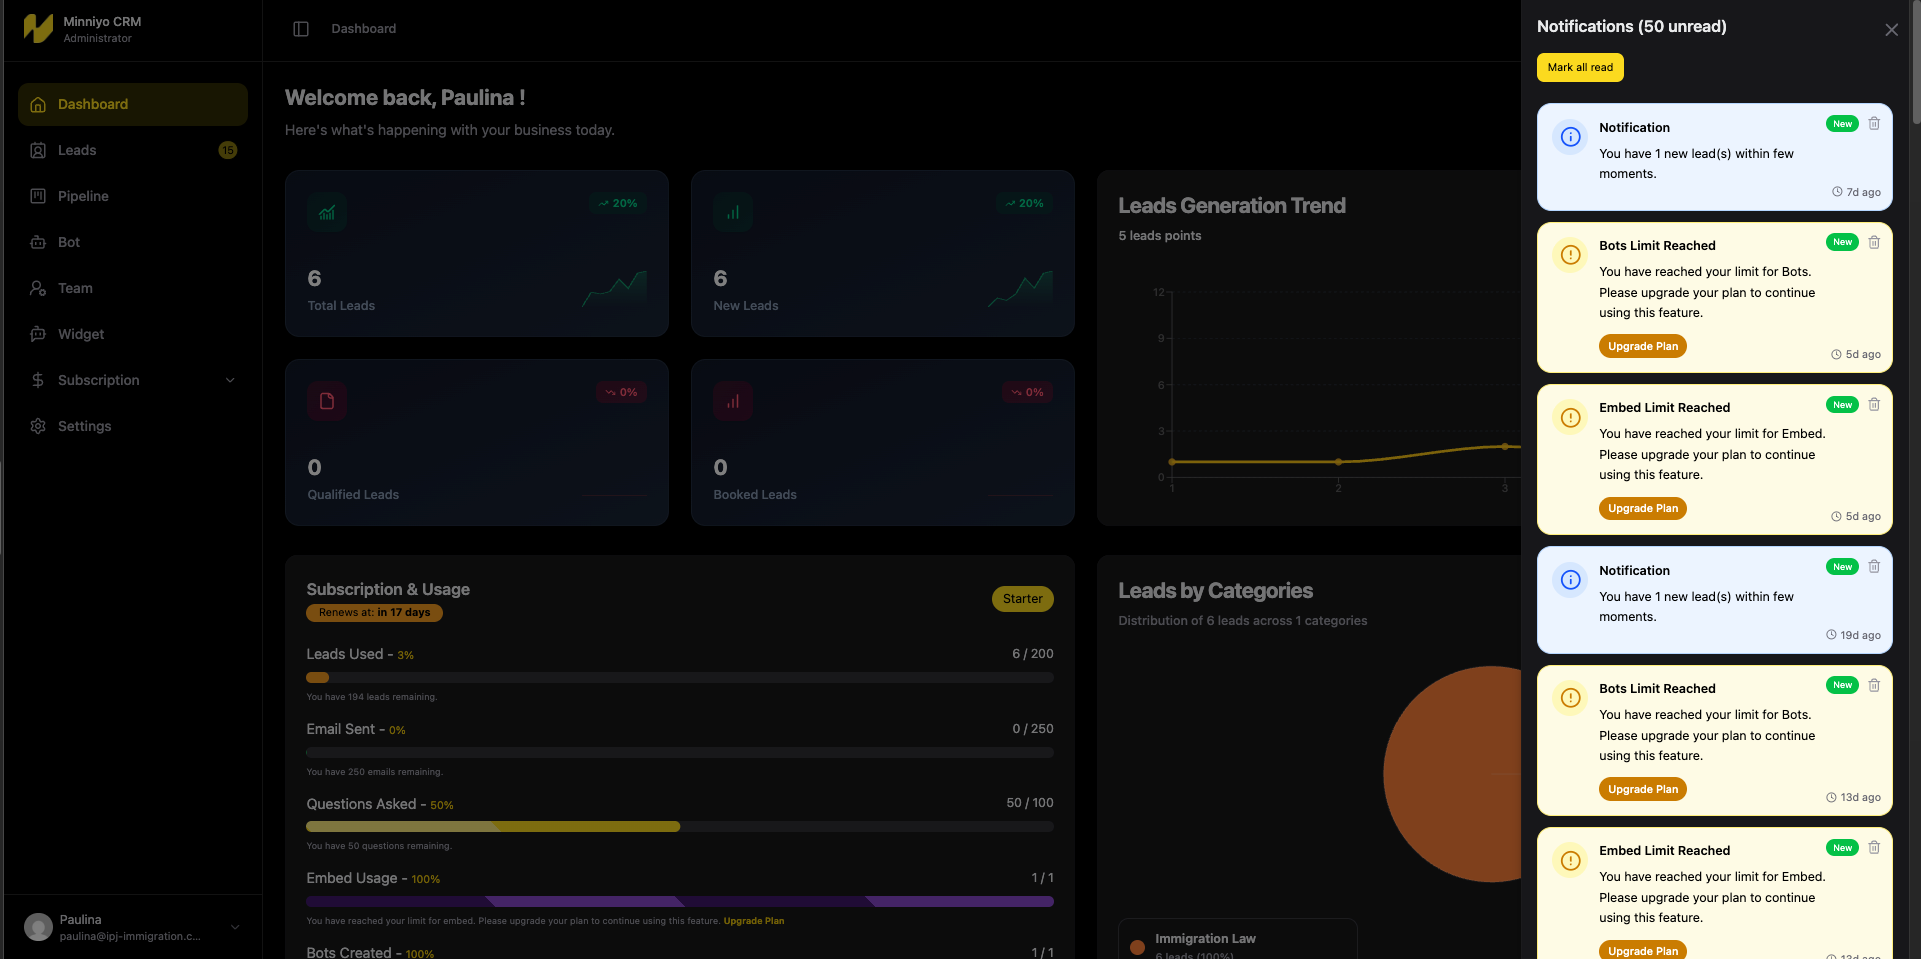Expand Paulina's user account menu

pyautogui.click(x=235, y=927)
